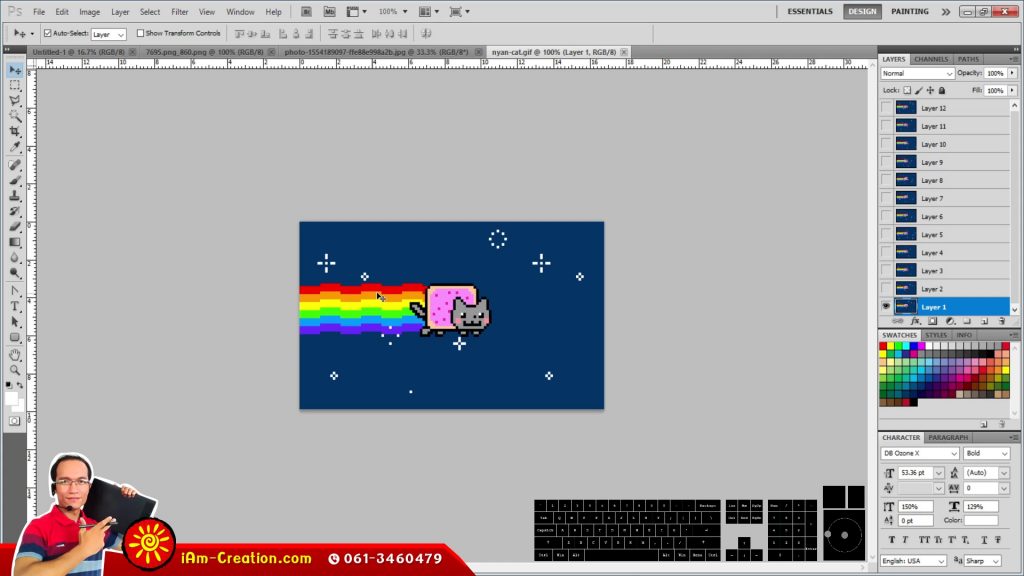Select the Dodge tool

pos(15,273)
